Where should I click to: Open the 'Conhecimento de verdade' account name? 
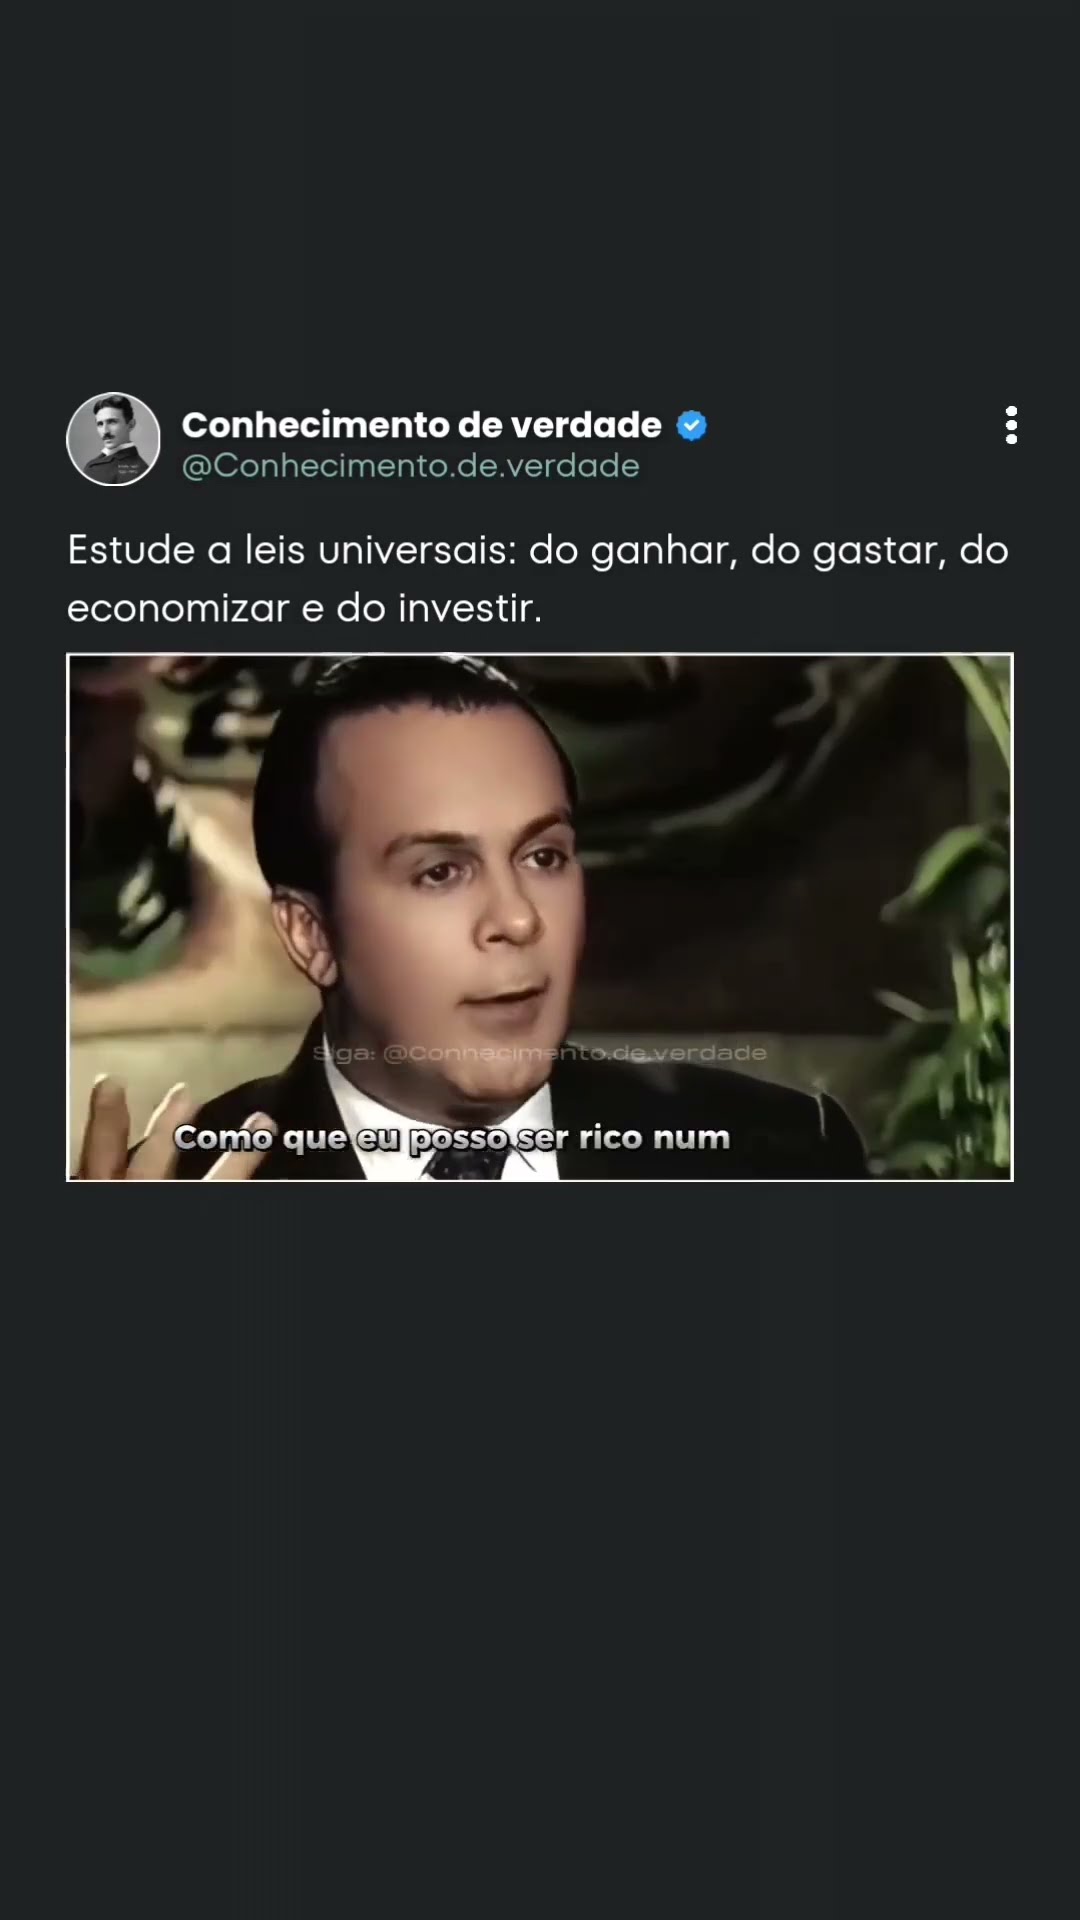421,425
